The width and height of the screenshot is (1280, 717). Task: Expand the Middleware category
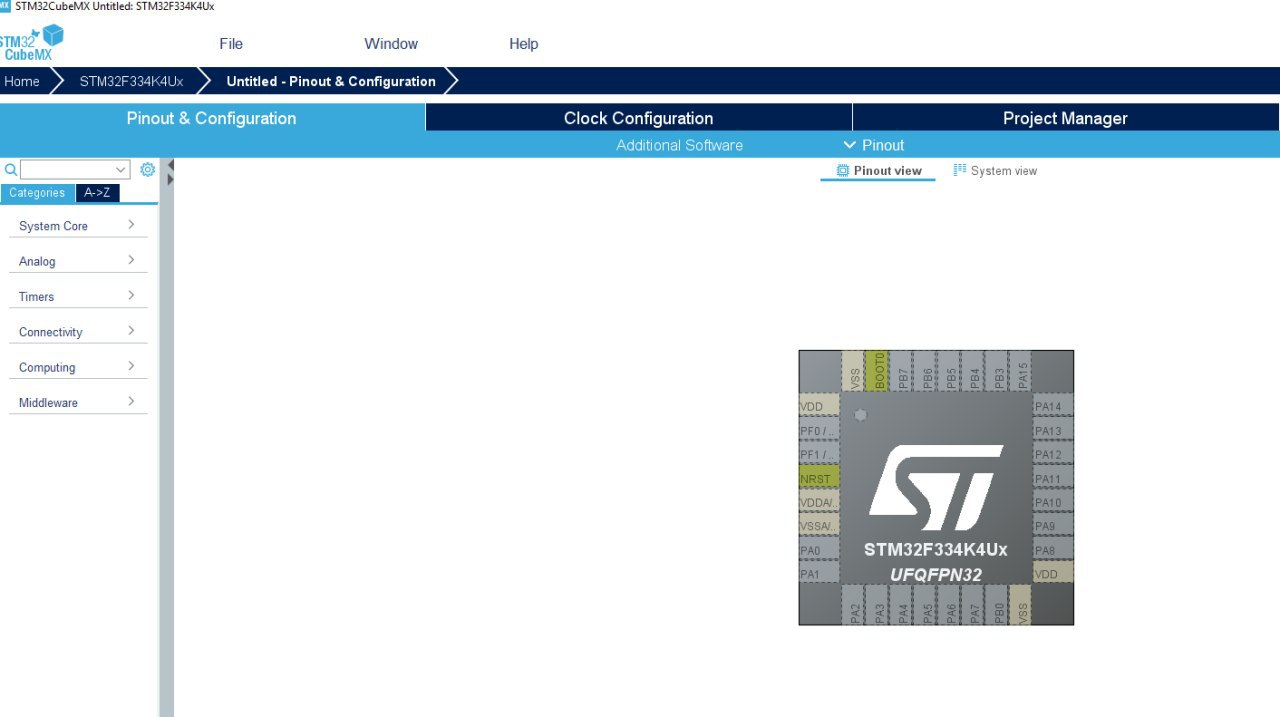coord(78,402)
